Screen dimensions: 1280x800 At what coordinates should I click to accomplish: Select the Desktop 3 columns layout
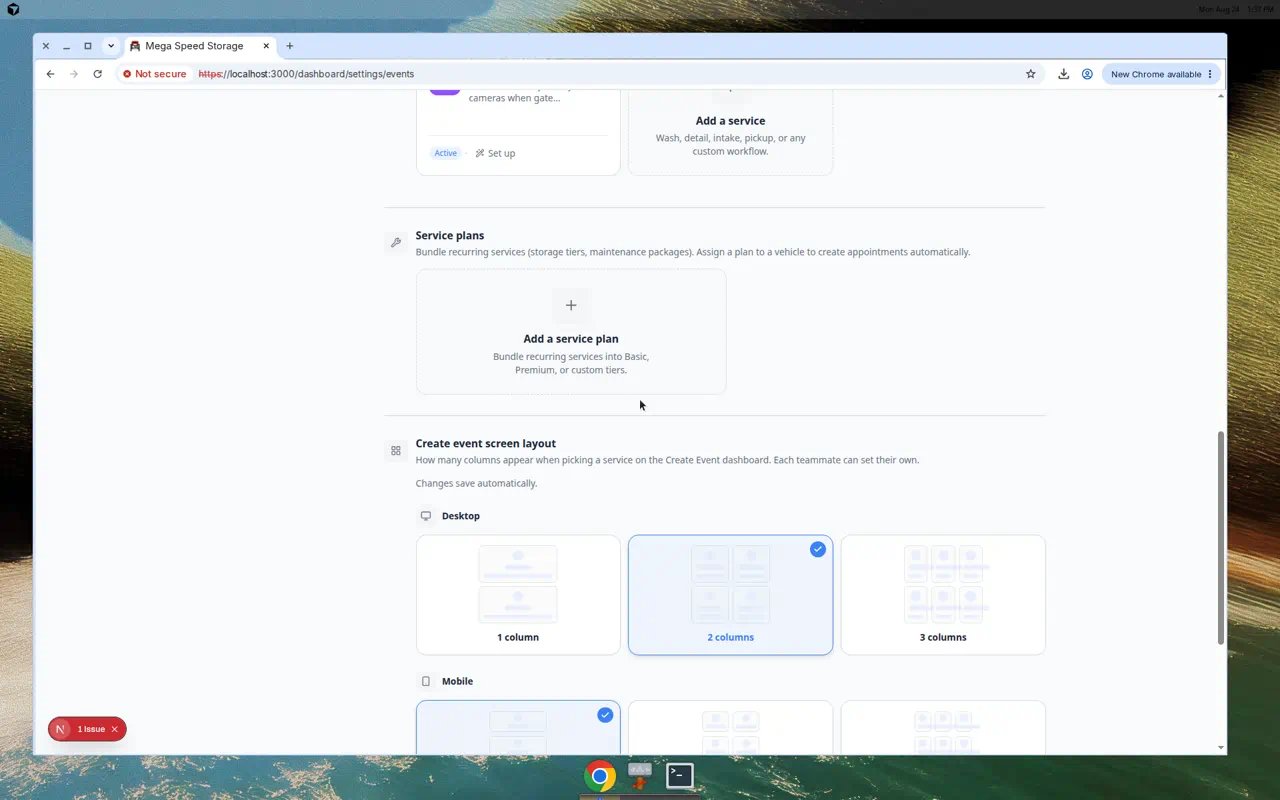coord(943,595)
